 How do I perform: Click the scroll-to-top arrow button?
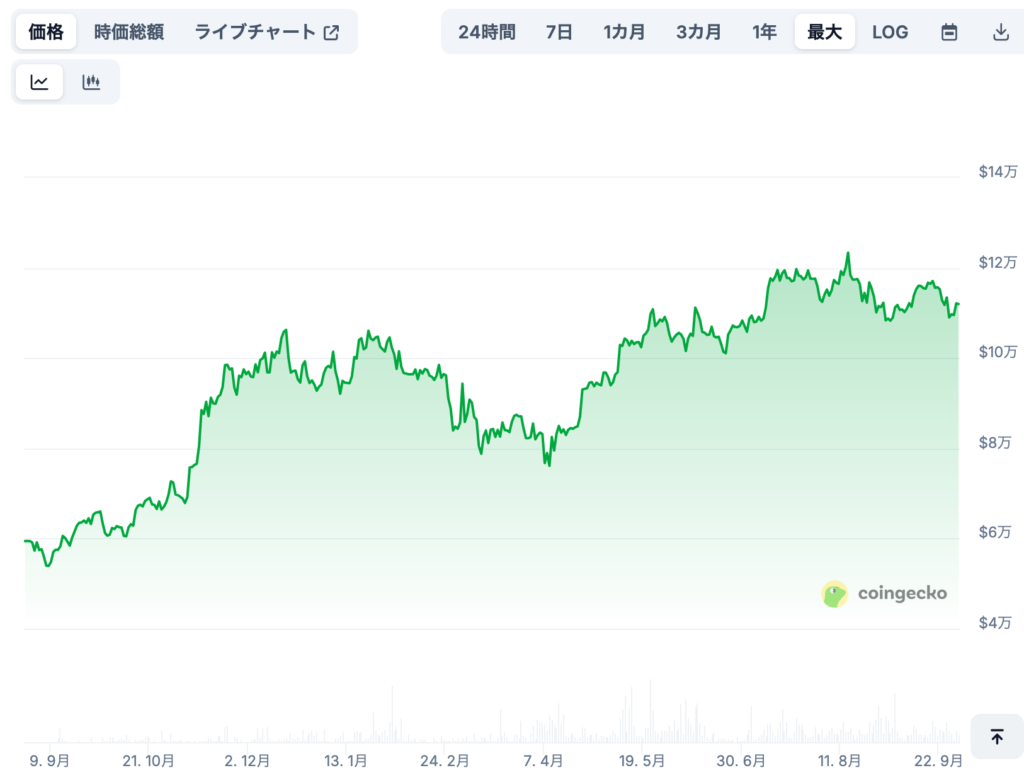pyautogui.click(x=996, y=737)
